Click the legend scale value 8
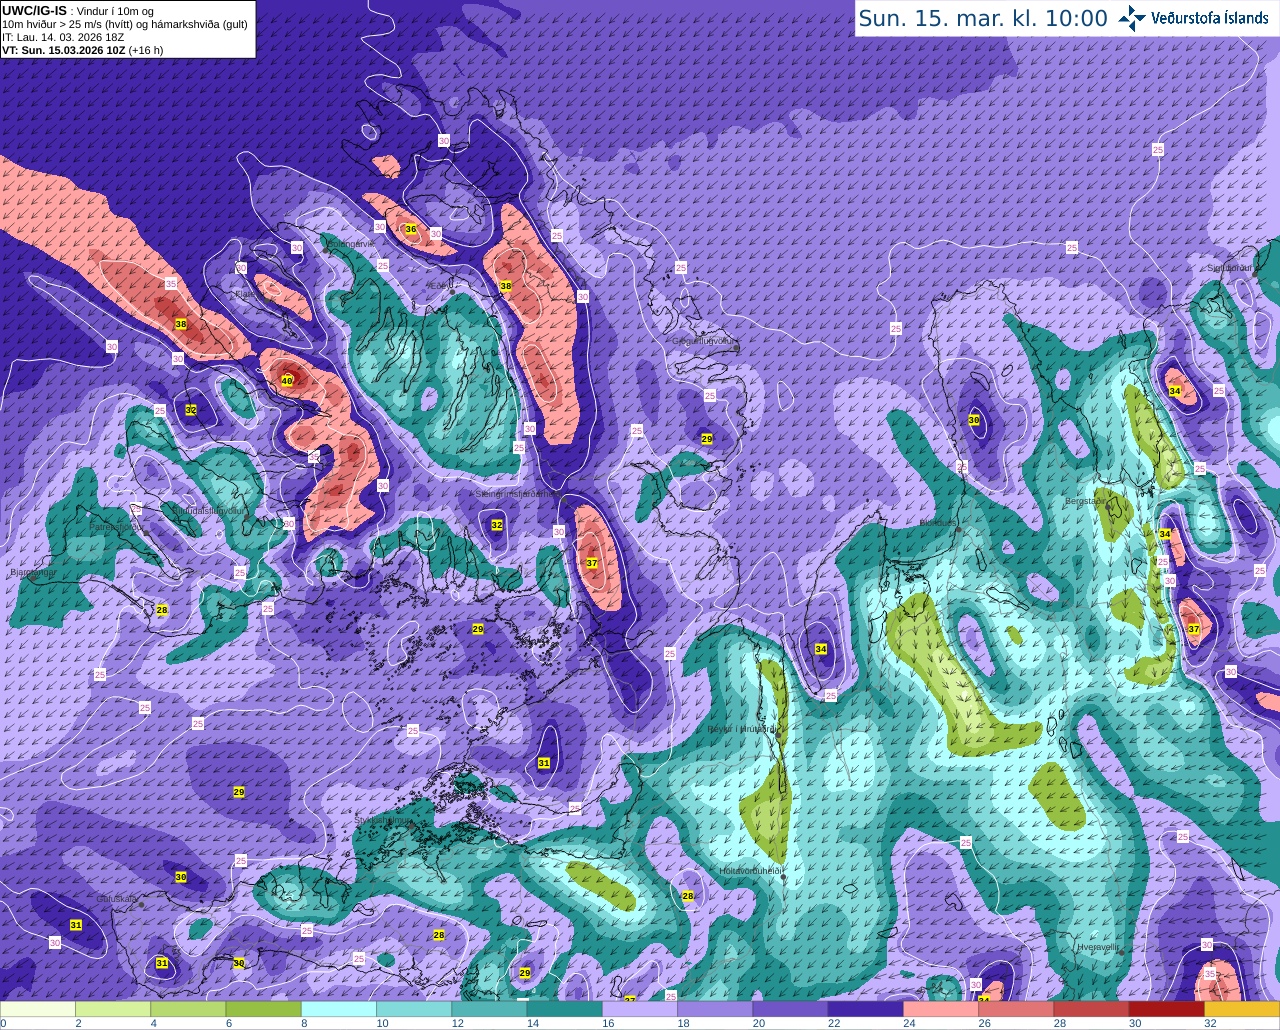This screenshot has width=1280, height=1030. click(x=303, y=1023)
